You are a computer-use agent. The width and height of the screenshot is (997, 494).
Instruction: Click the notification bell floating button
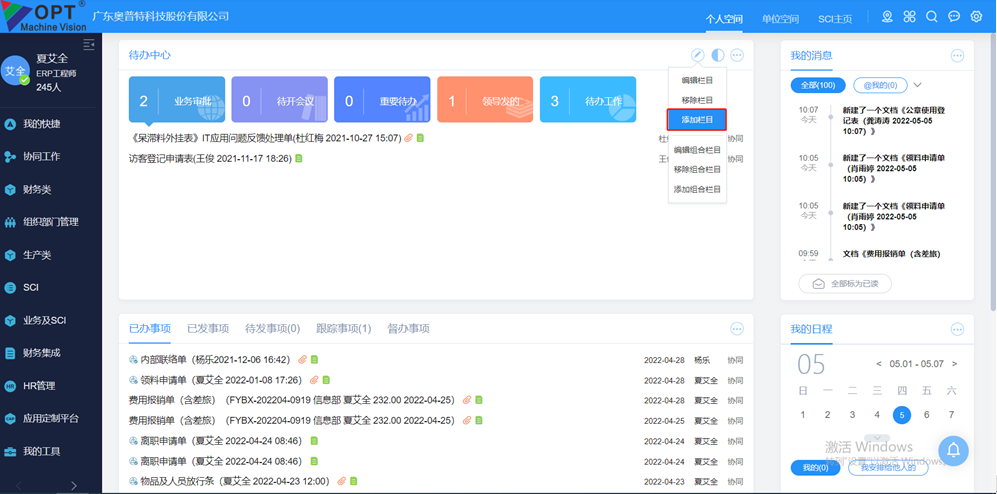[x=953, y=451]
